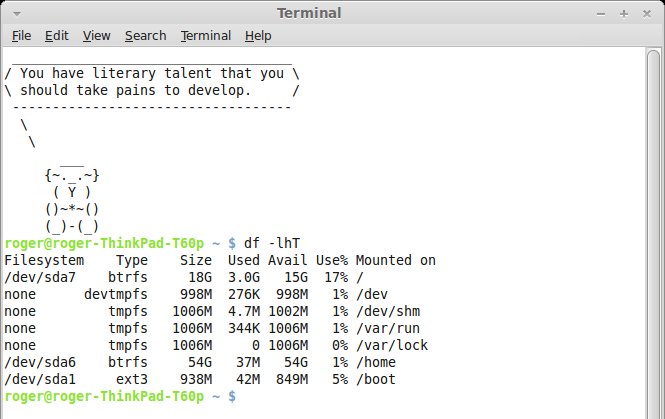Open the File menu
665x419 pixels.
pos(21,36)
